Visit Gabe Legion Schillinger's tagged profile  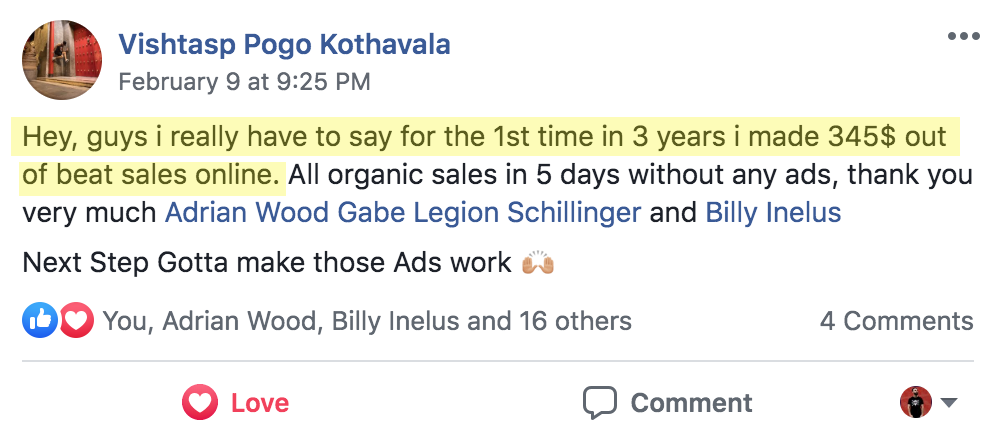[x=489, y=213]
